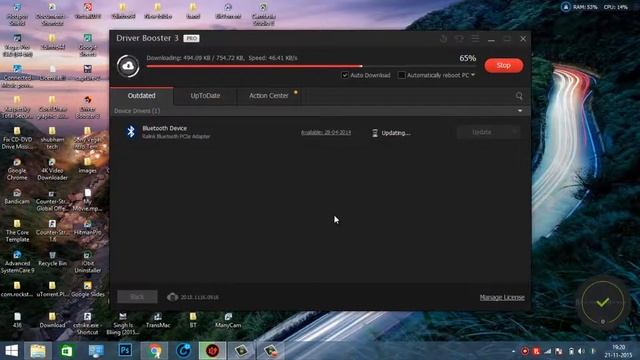Click the green checkmark desktop widget

pyautogui.click(x=602, y=302)
